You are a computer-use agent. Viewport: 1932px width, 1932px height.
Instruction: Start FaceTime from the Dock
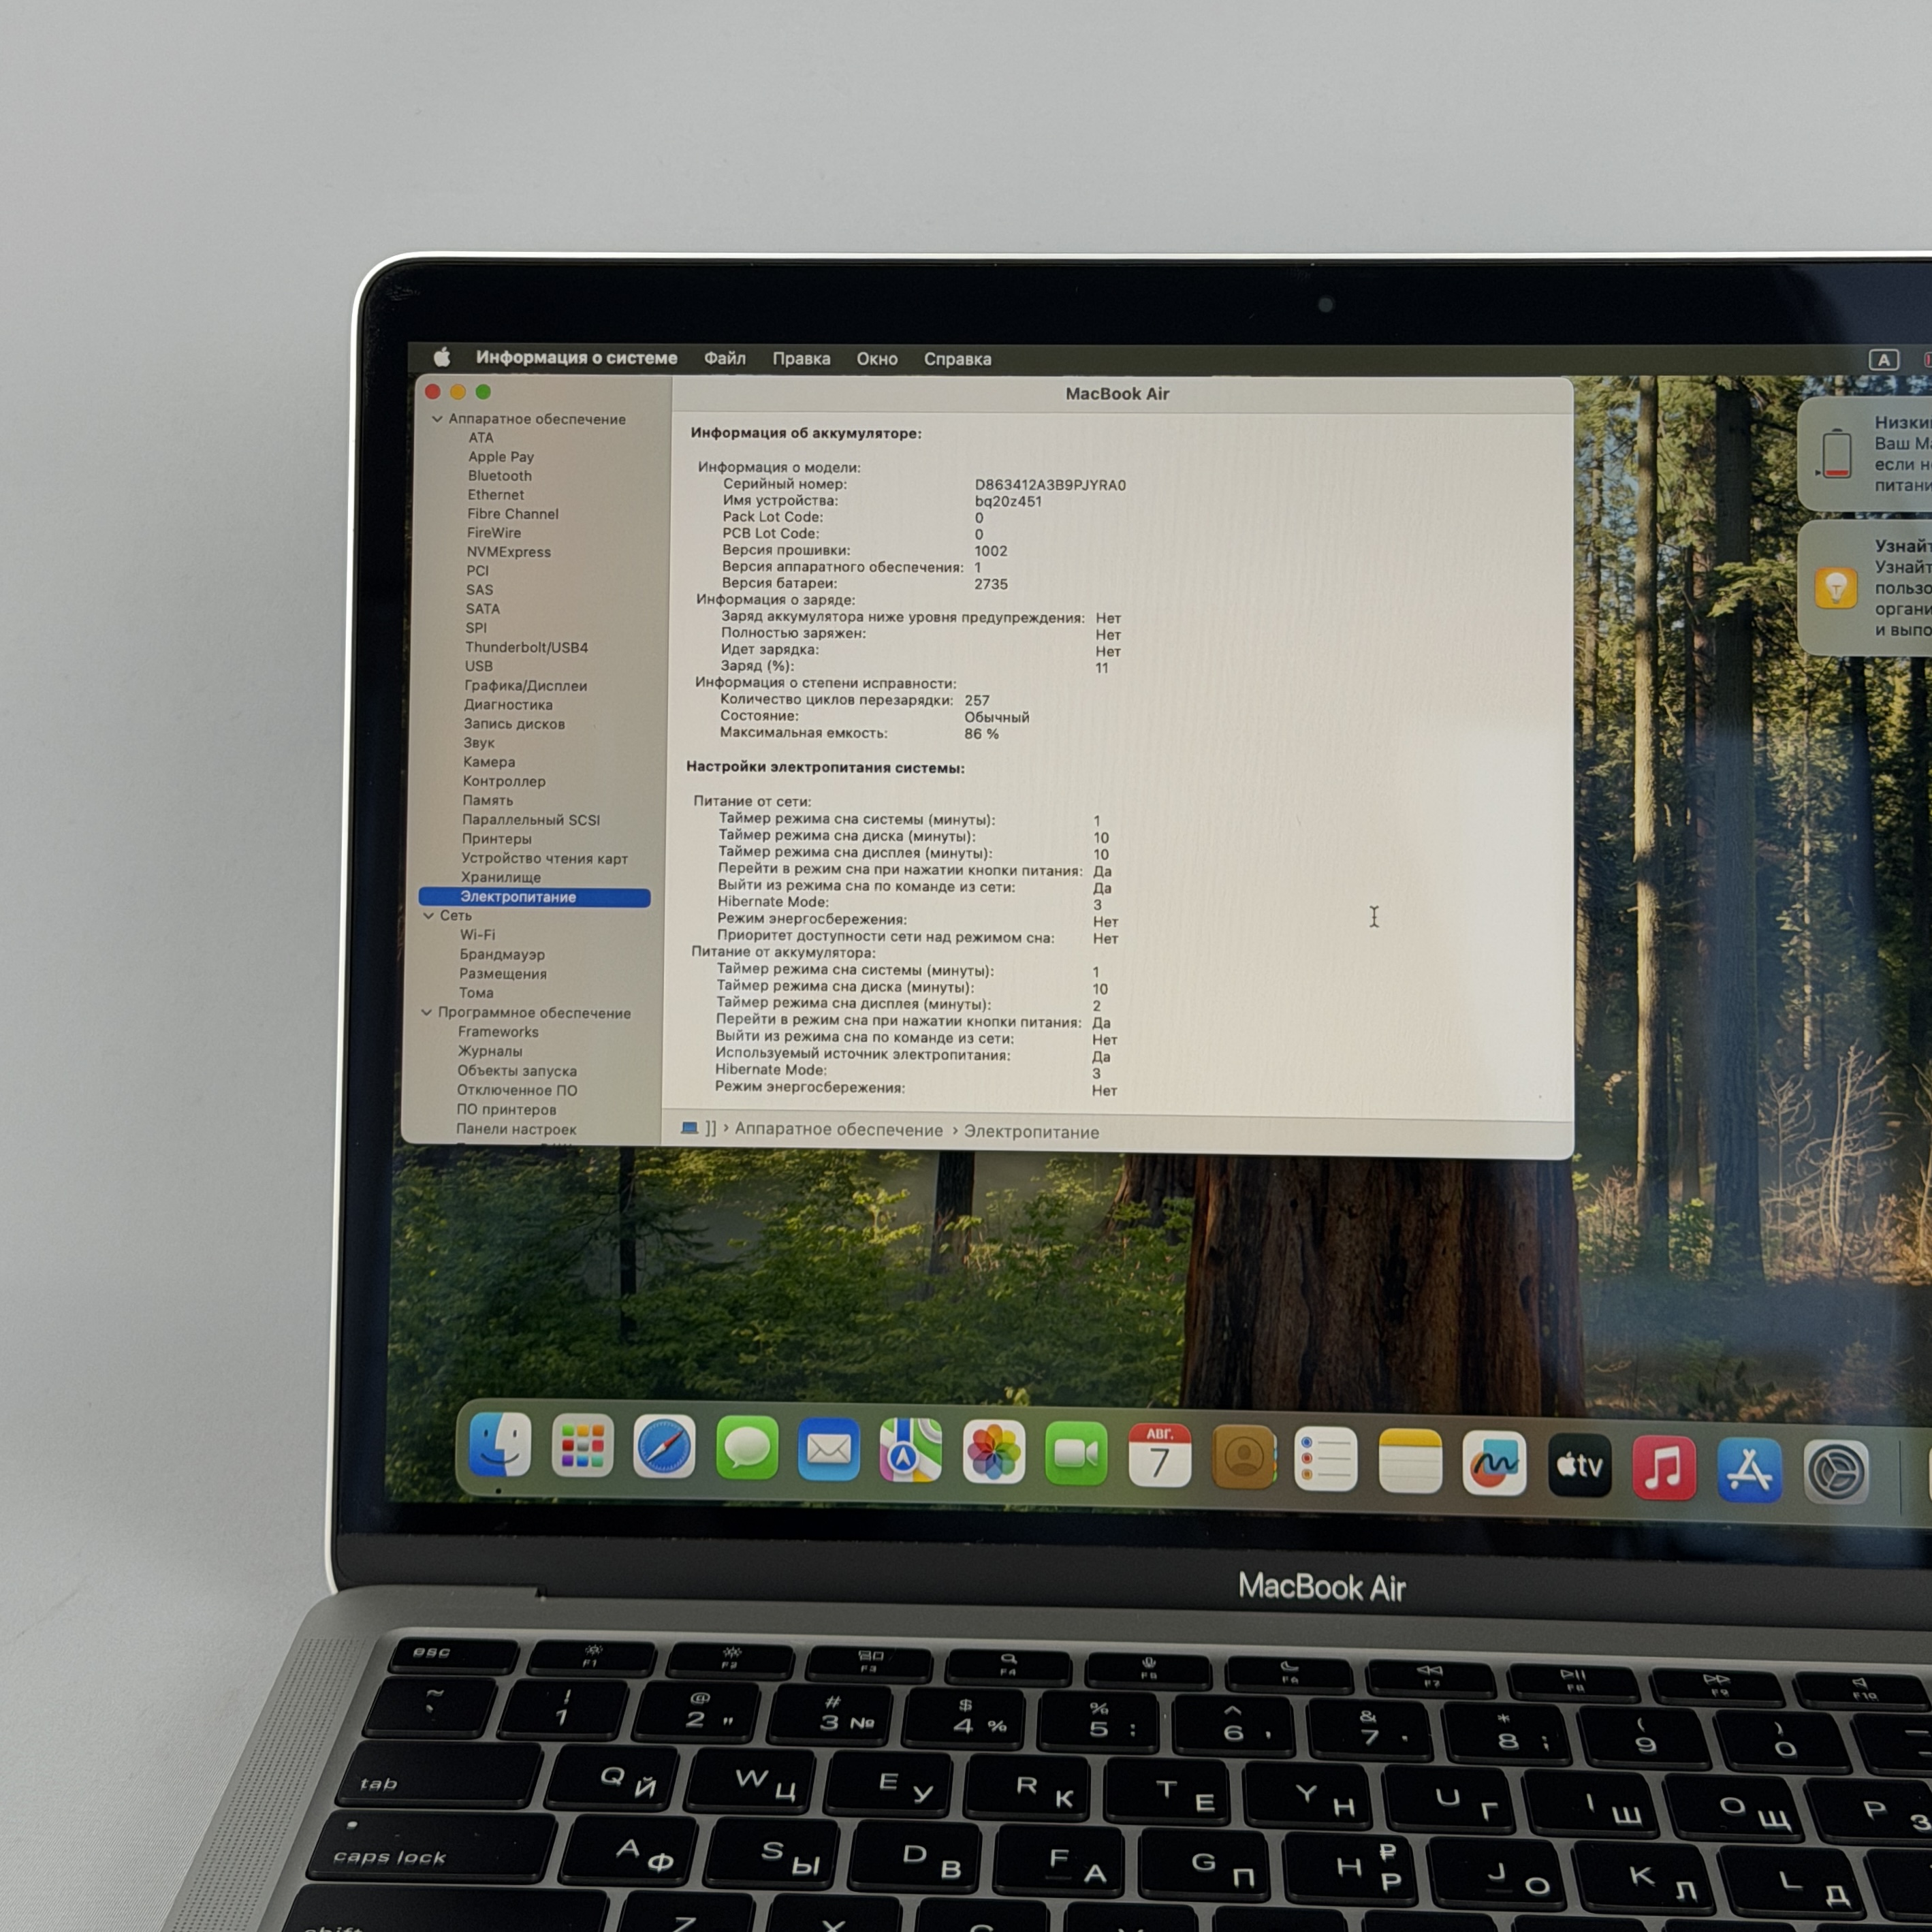(1076, 1454)
